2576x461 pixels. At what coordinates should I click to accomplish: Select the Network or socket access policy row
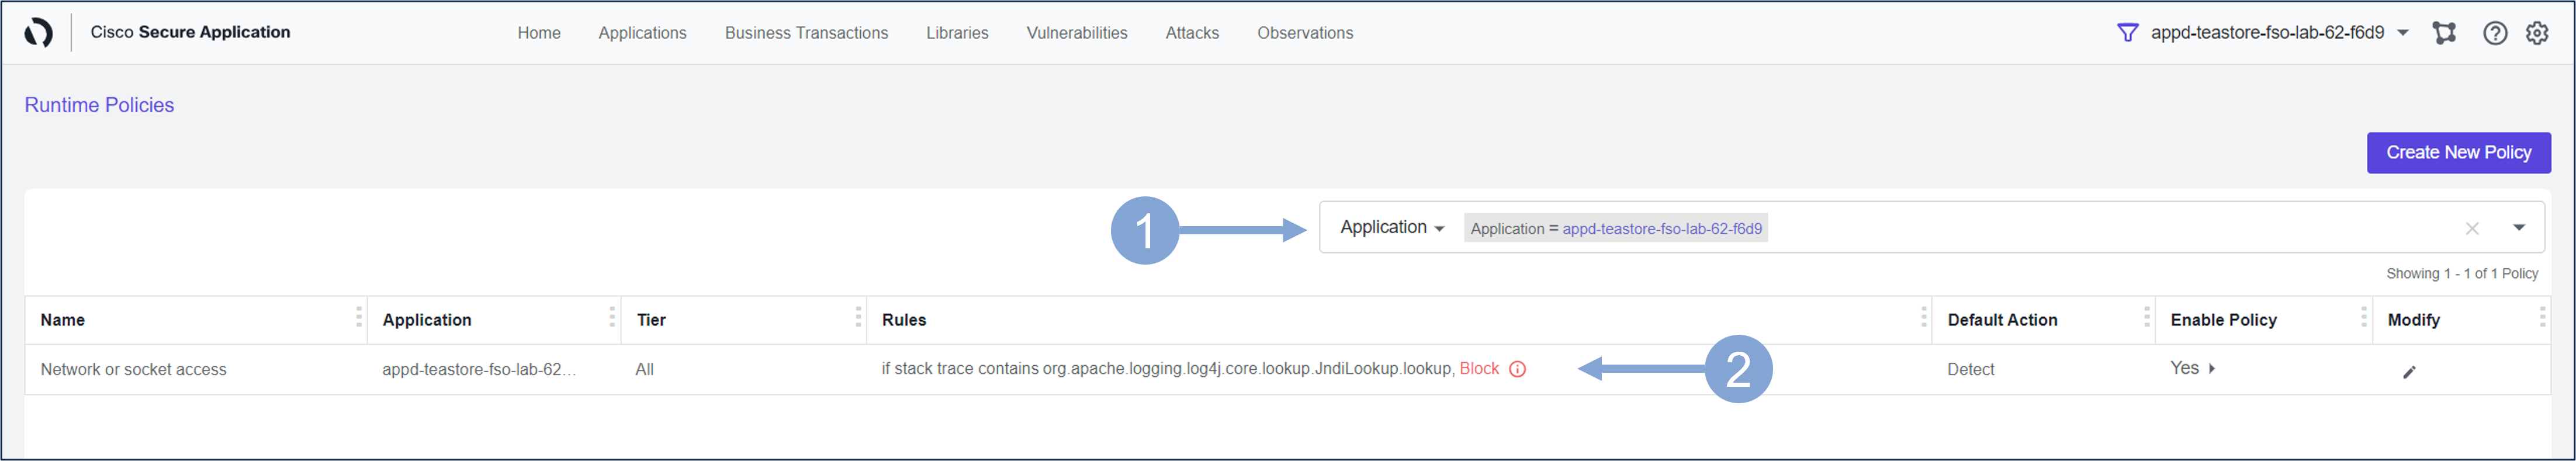coord(134,370)
